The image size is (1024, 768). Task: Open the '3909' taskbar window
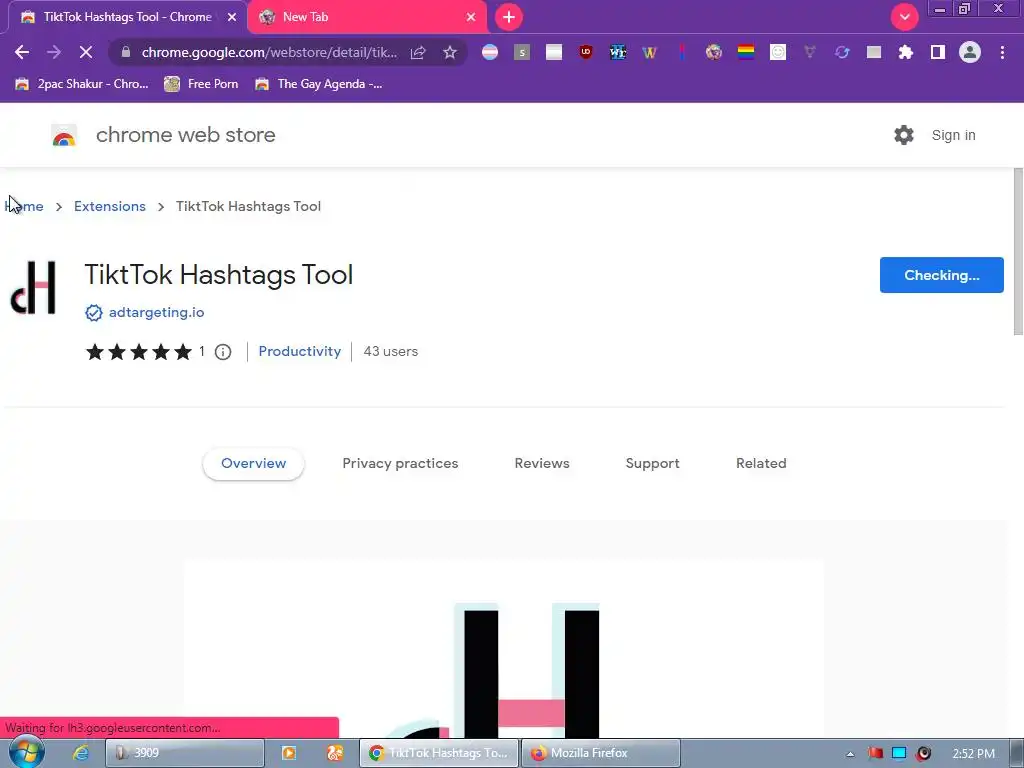[185, 754]
